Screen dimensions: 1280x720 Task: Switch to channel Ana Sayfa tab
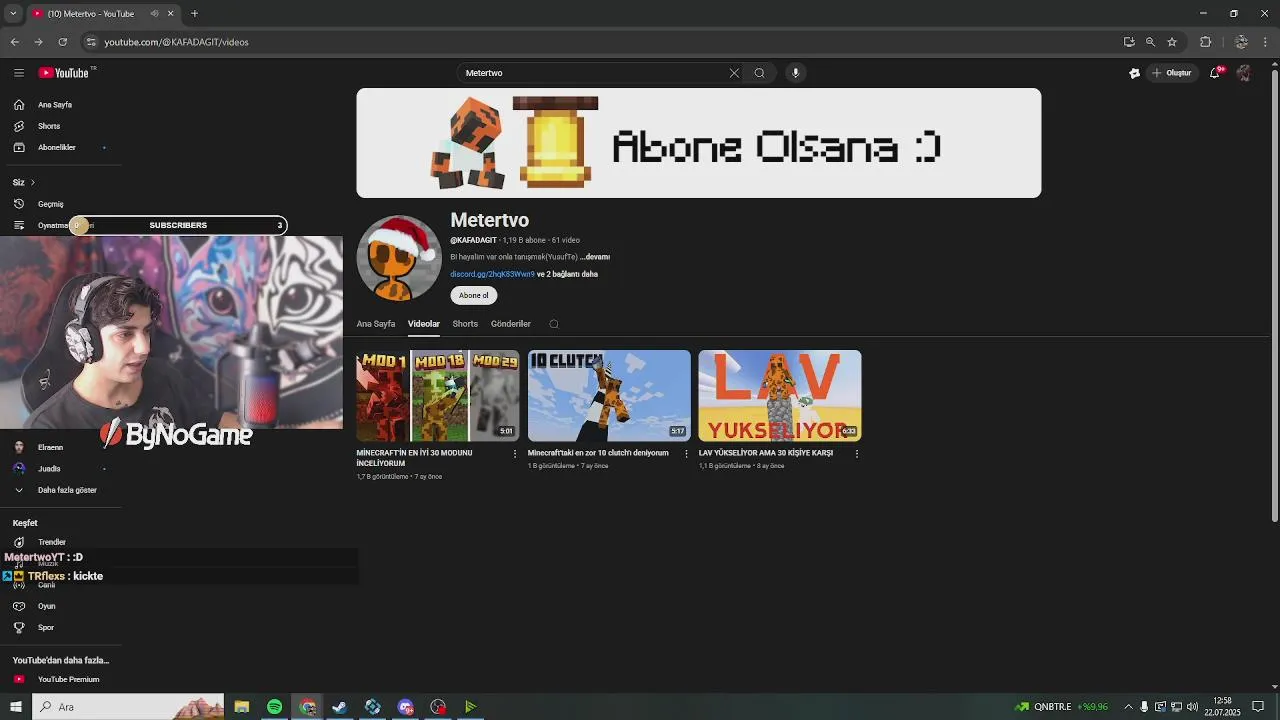tap(376, 324)
